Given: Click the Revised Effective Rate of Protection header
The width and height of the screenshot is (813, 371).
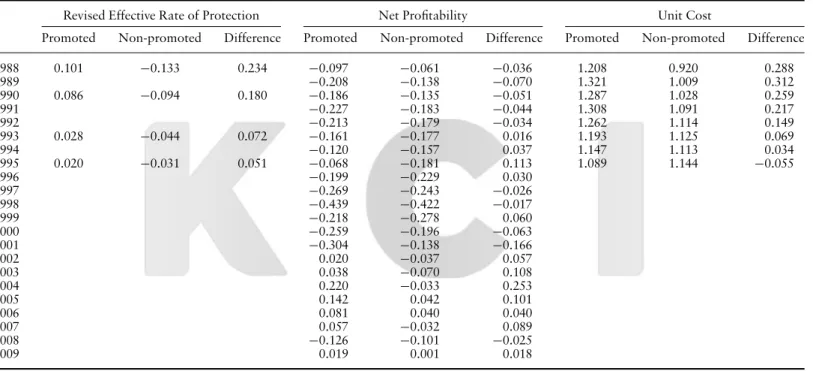Looking at the screenshot, I should coord(161,16).
